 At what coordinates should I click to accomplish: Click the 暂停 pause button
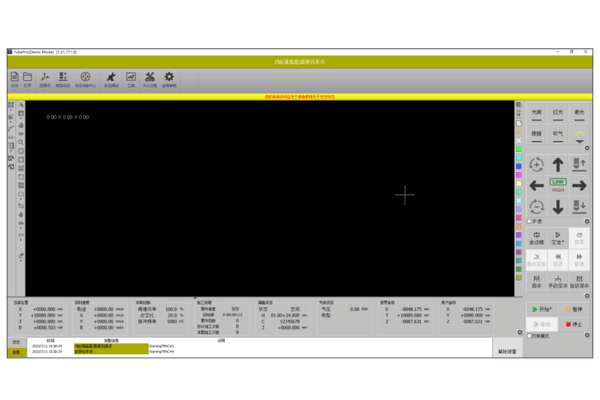(574, 309)
